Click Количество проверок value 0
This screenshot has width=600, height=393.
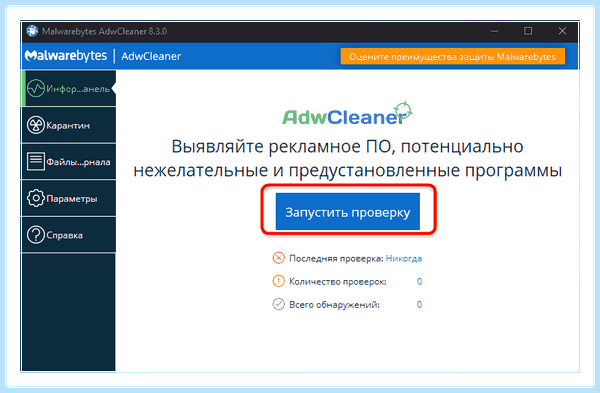click(419, 282)
